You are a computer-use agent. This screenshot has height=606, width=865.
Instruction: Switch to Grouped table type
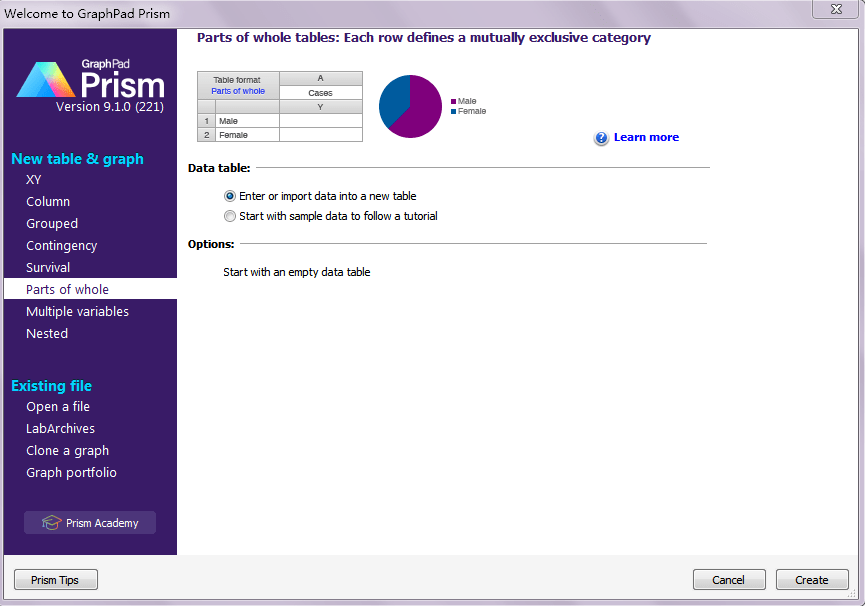click(x=52, y=224)
